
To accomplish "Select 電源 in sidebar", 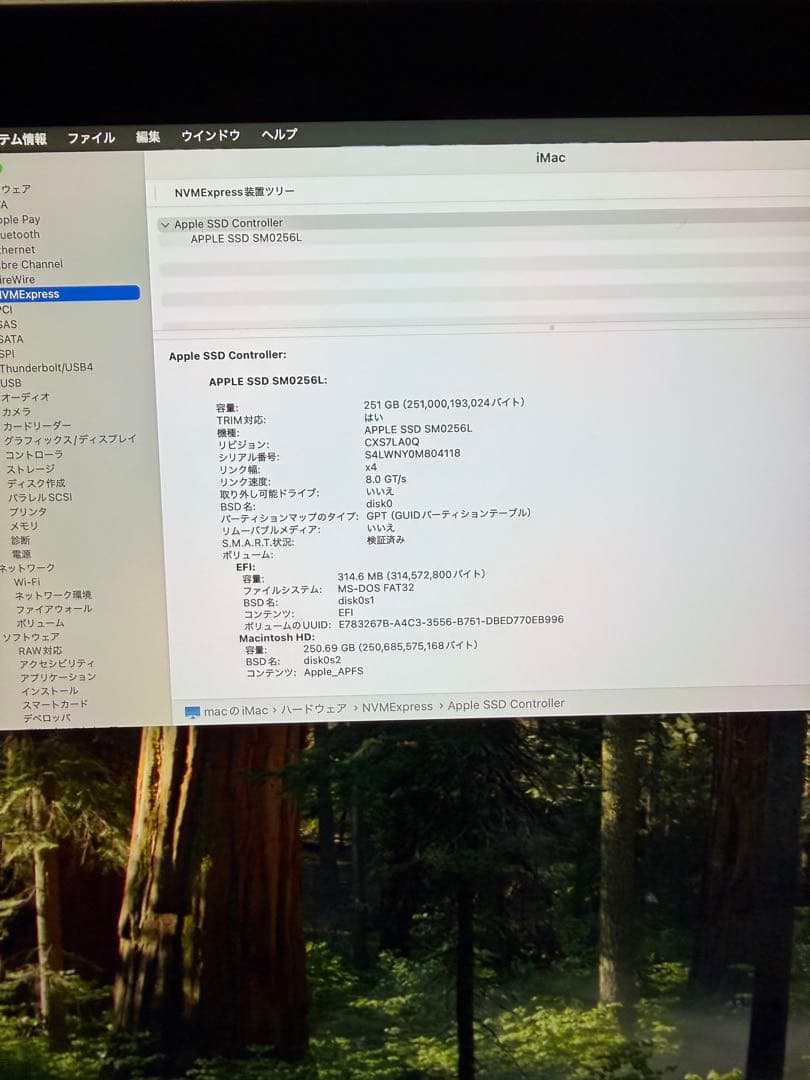I will point(21,554).
